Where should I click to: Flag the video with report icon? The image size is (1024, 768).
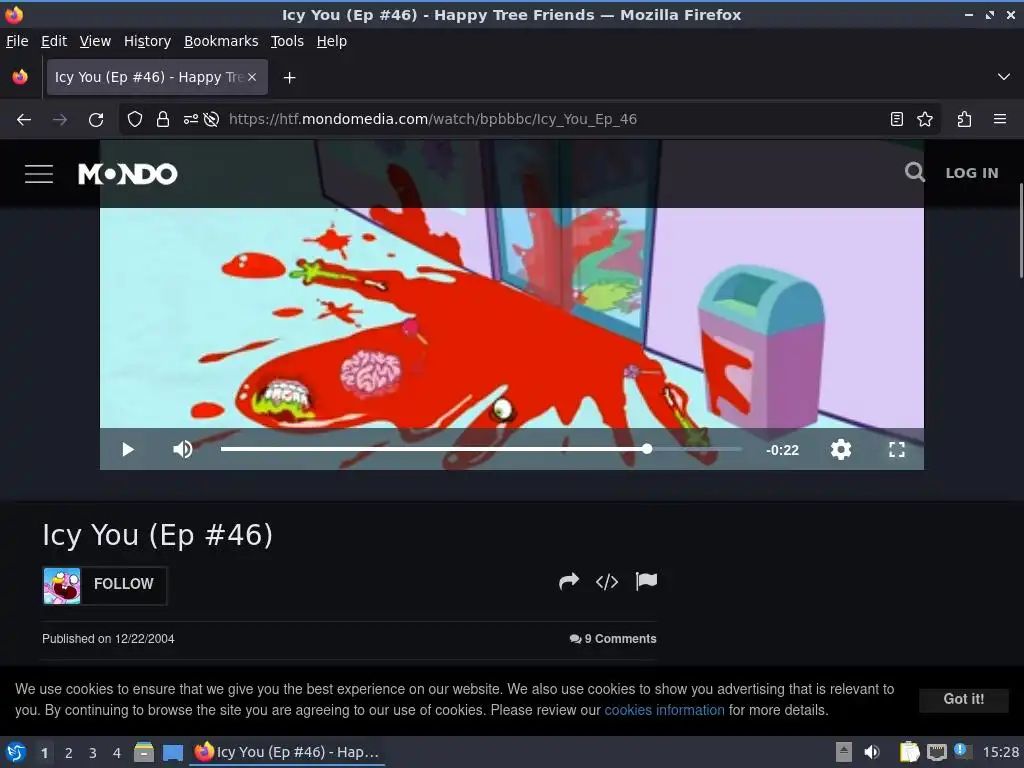click(x=646, y=581)
